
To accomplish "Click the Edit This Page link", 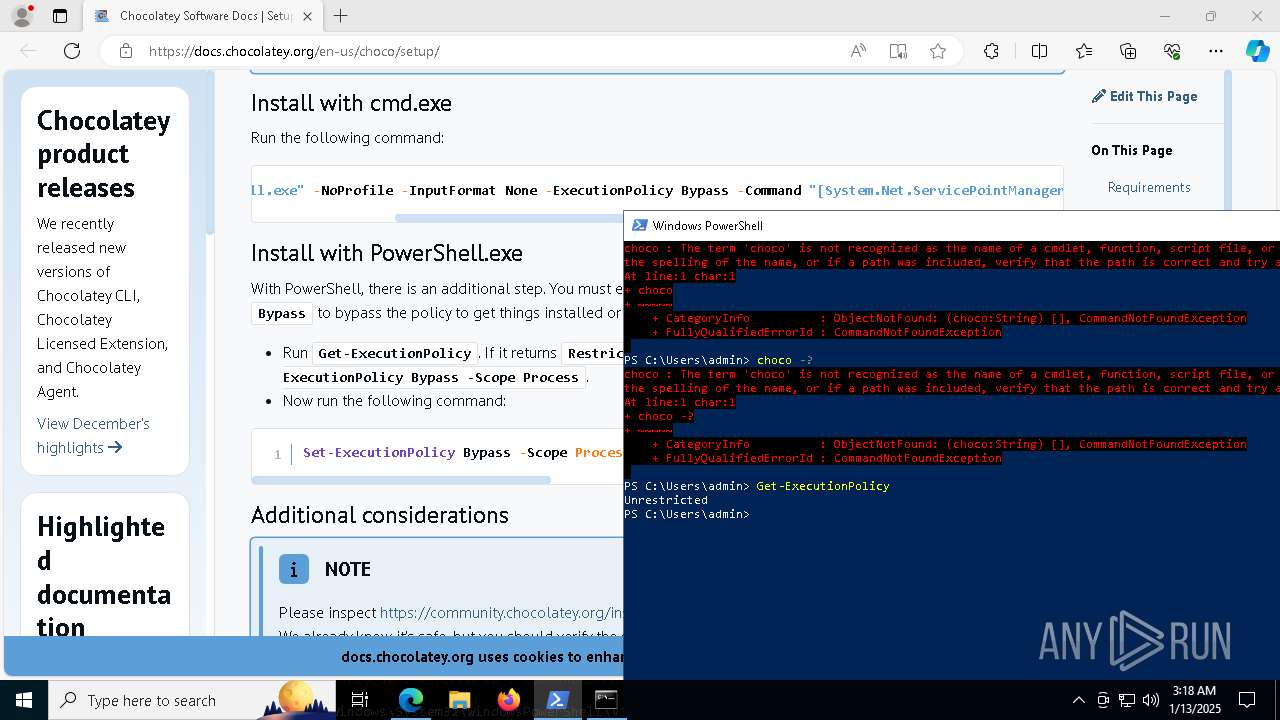I will click(x=1144, y=96).
